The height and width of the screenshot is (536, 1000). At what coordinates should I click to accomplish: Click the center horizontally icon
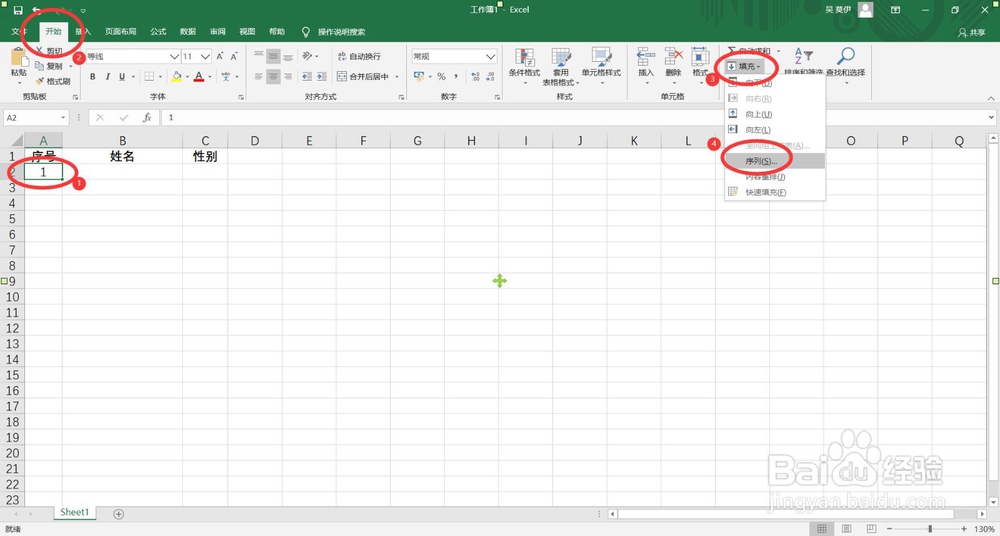(273, 77)
